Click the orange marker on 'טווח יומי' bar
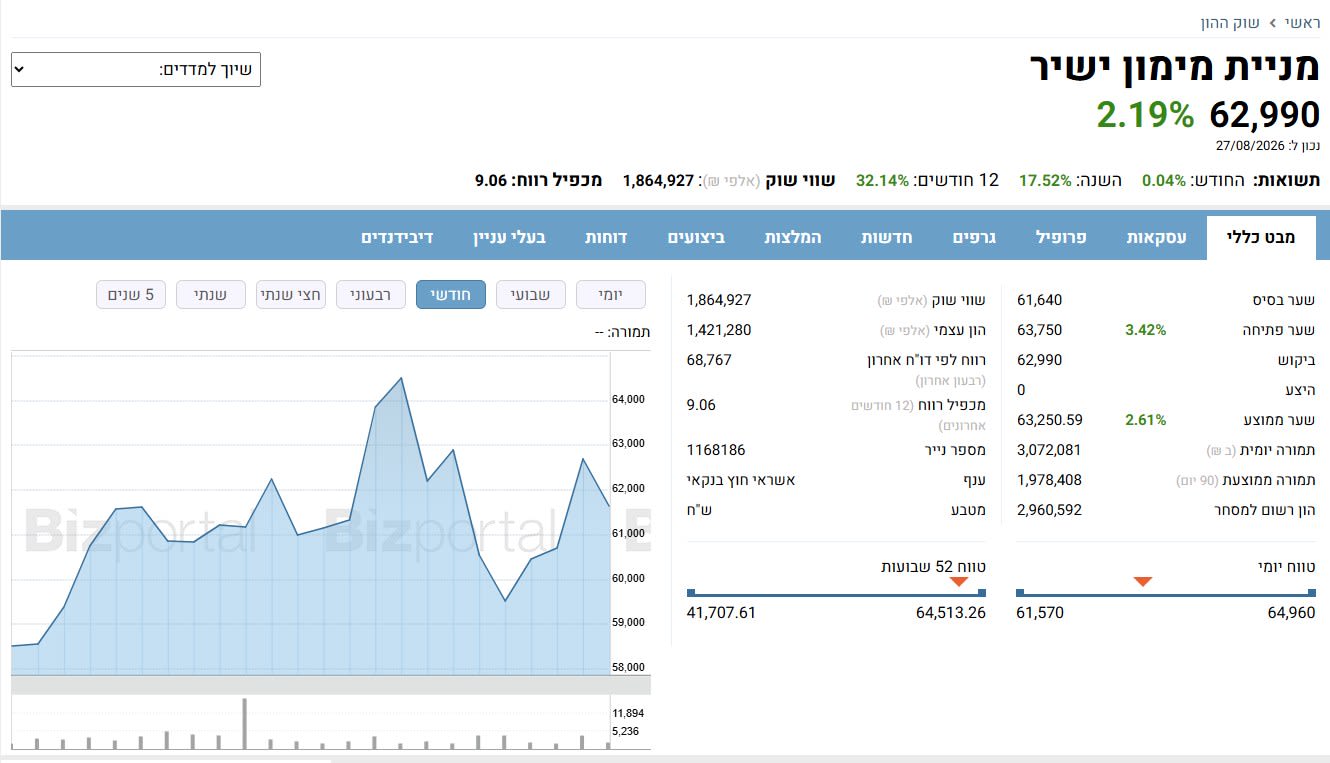Image resolution: width=1330 pixels, height=763 pixels. (x=1143, y=582)
